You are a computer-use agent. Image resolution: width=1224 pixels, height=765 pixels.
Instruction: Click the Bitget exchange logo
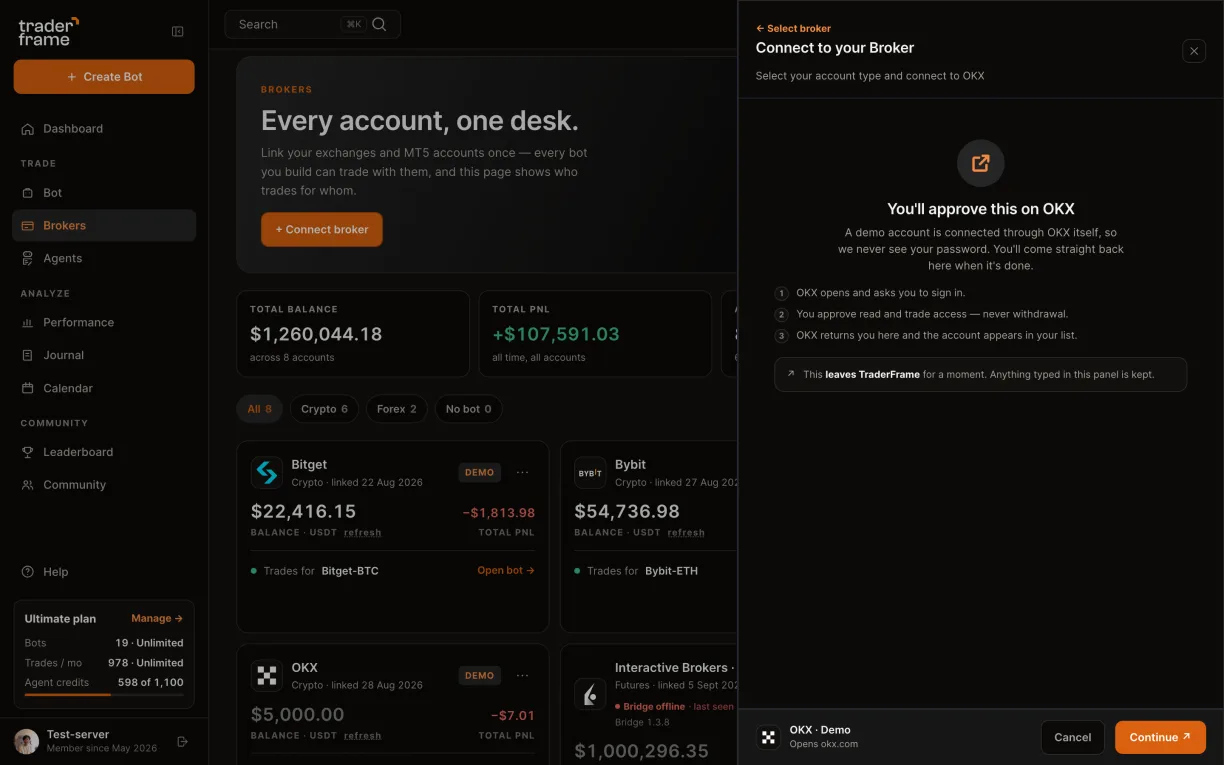(267, 473)
